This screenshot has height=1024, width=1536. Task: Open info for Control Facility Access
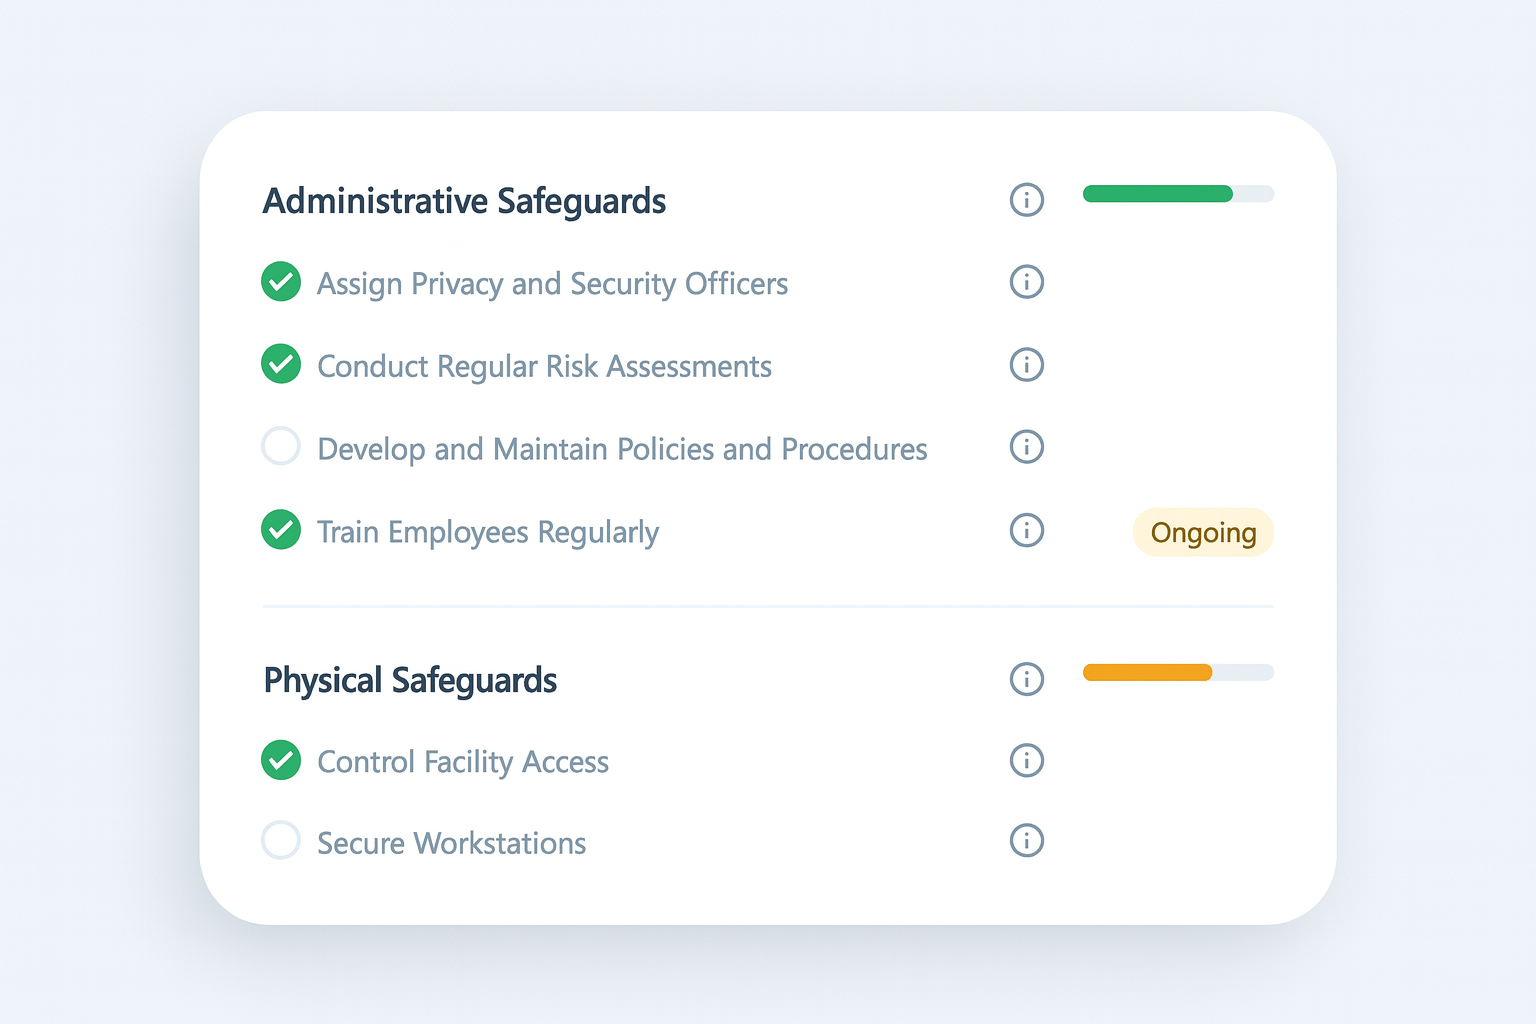(1026, 760)
